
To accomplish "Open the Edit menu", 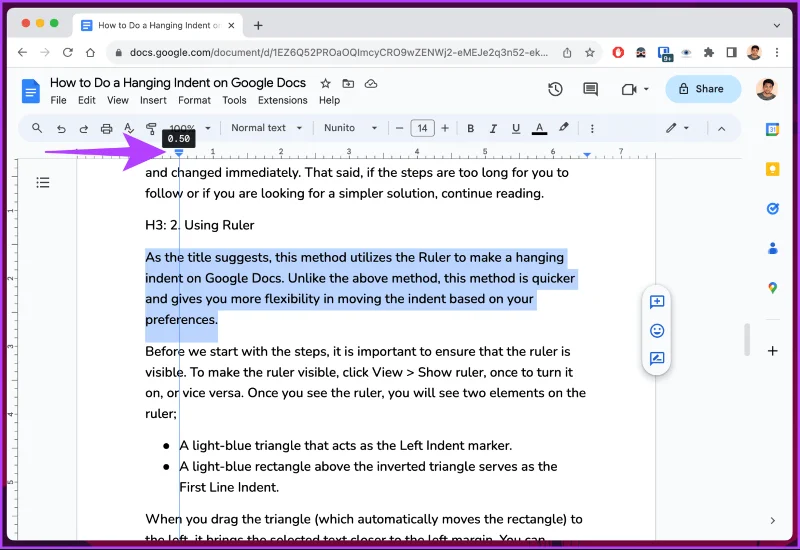I will [87, 101].
